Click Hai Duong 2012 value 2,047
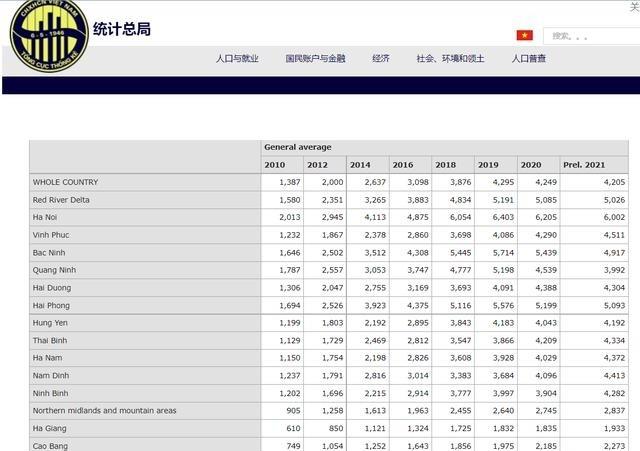640x451 pixels. point(332,288)
